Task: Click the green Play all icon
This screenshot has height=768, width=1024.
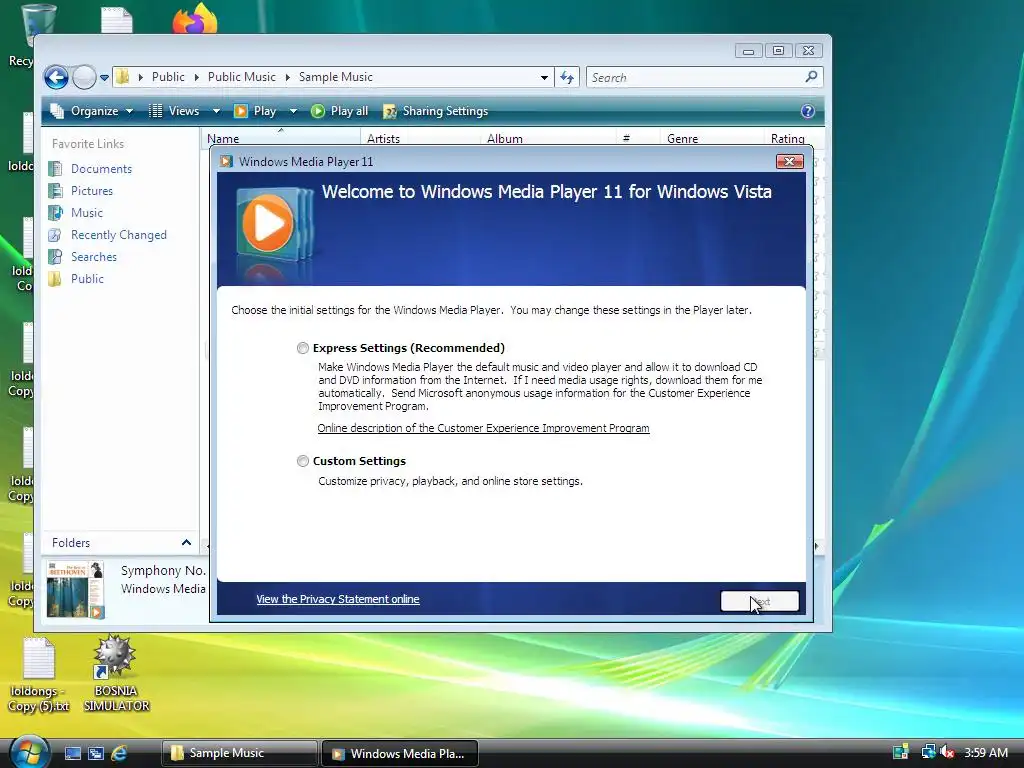Action: [x=317, y=111]
